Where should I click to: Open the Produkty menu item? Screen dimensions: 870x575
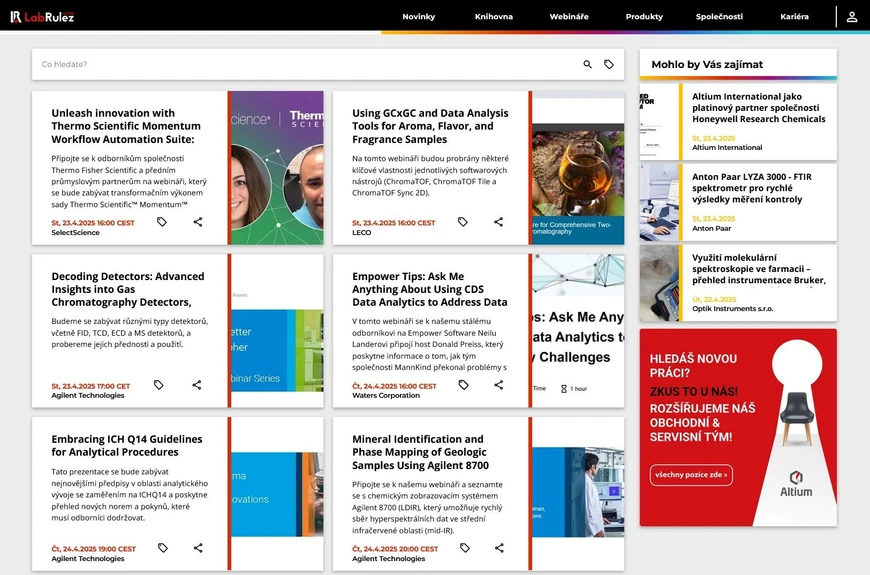click(644, 17)
